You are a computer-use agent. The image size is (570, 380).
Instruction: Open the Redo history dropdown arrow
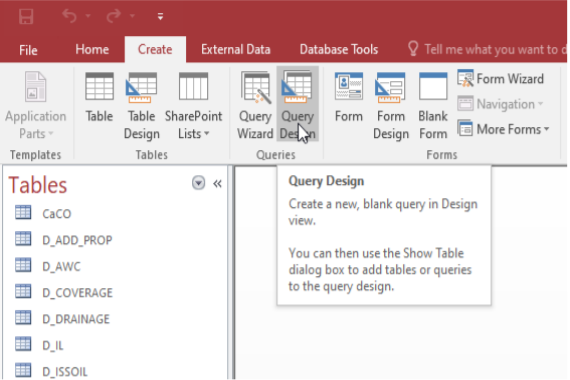[x=132, y=16]
